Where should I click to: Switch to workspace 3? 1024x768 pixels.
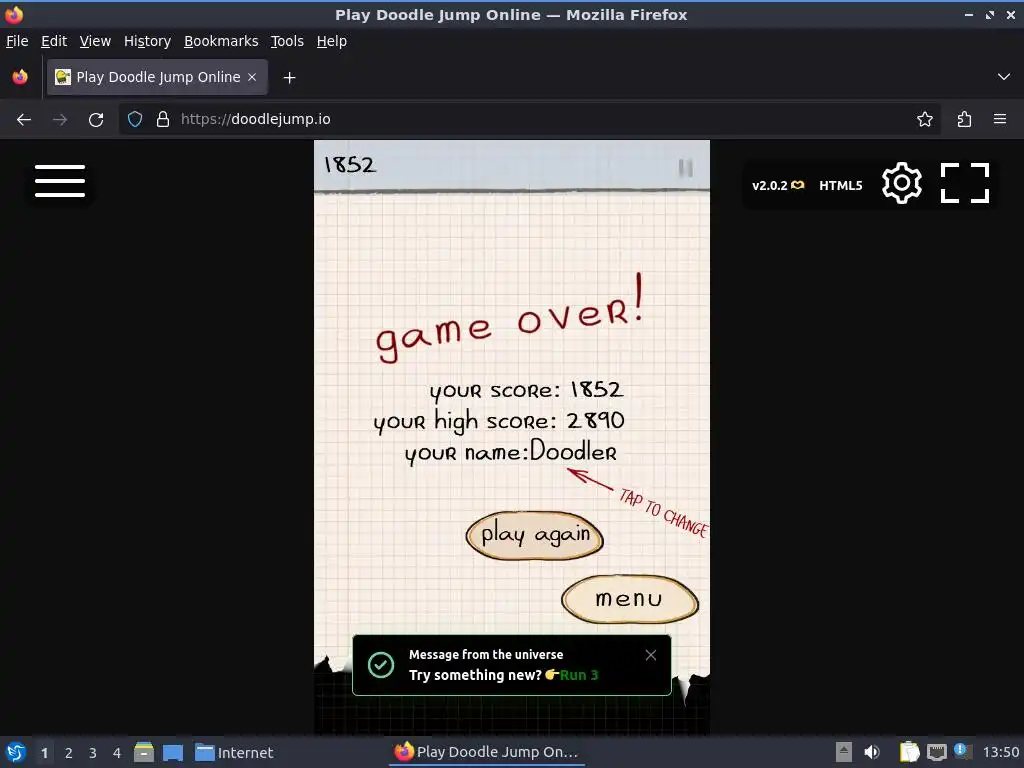tap(93, 753)
